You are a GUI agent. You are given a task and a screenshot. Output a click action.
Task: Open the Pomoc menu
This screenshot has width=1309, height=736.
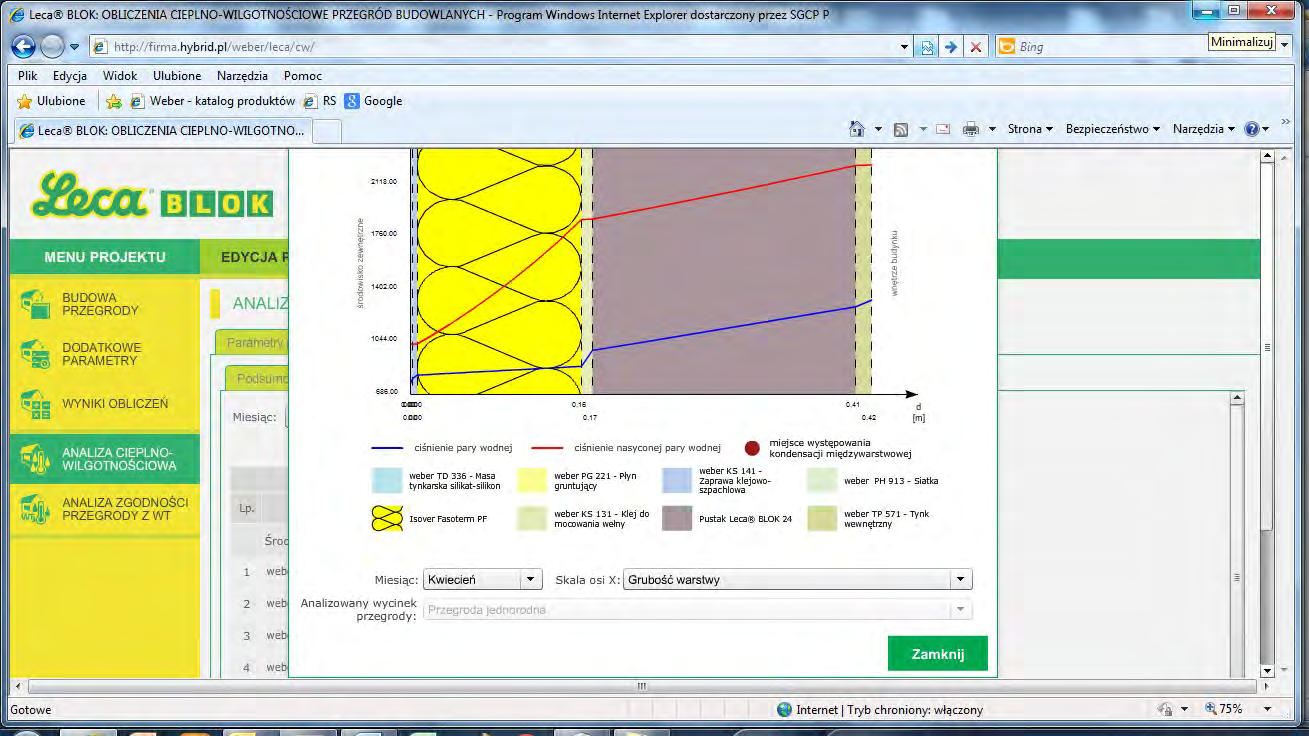pos(303,76)
